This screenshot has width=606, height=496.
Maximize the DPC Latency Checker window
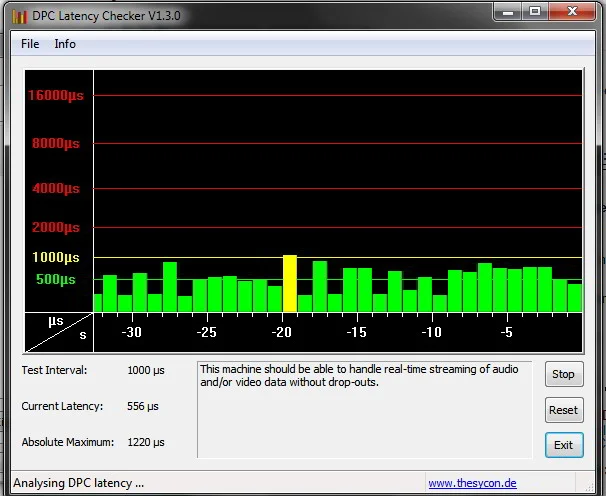[x=534, y=13]
